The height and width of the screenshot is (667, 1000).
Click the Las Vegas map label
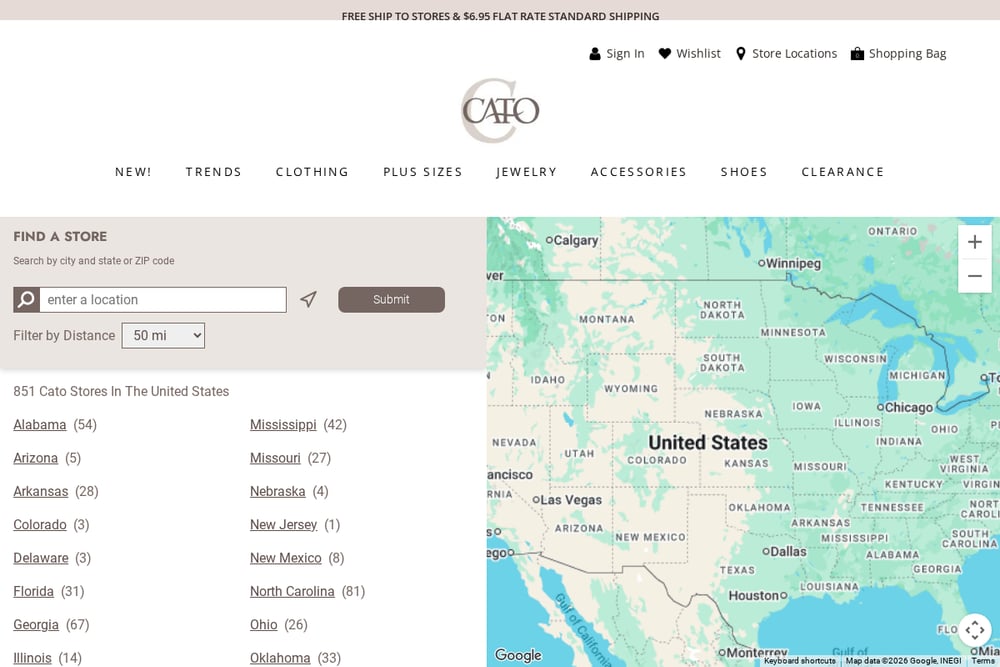point(571,500)
